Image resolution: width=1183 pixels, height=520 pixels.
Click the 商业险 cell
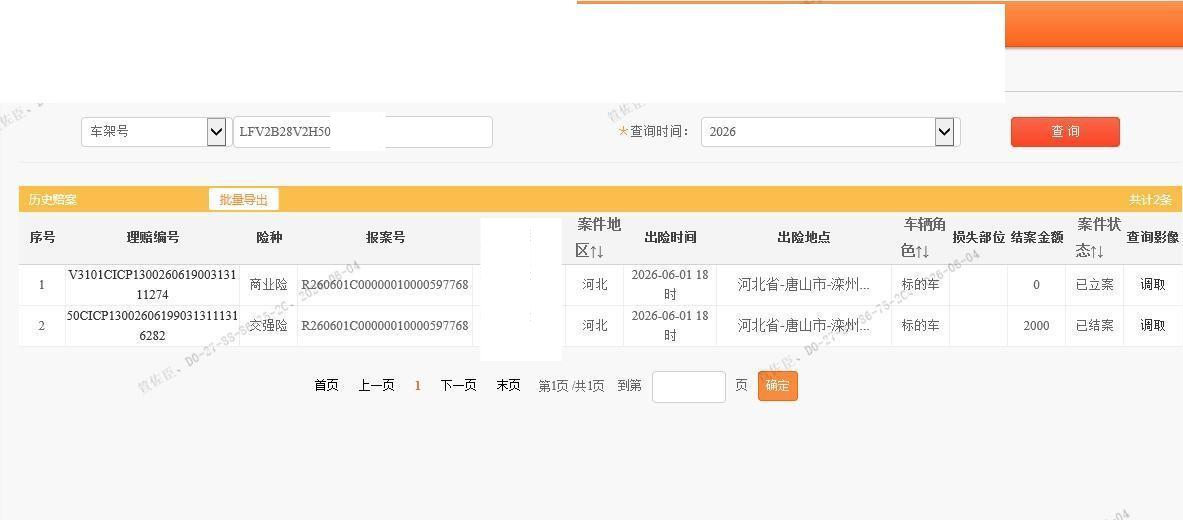pyautogui.click(x=269, y=285)
